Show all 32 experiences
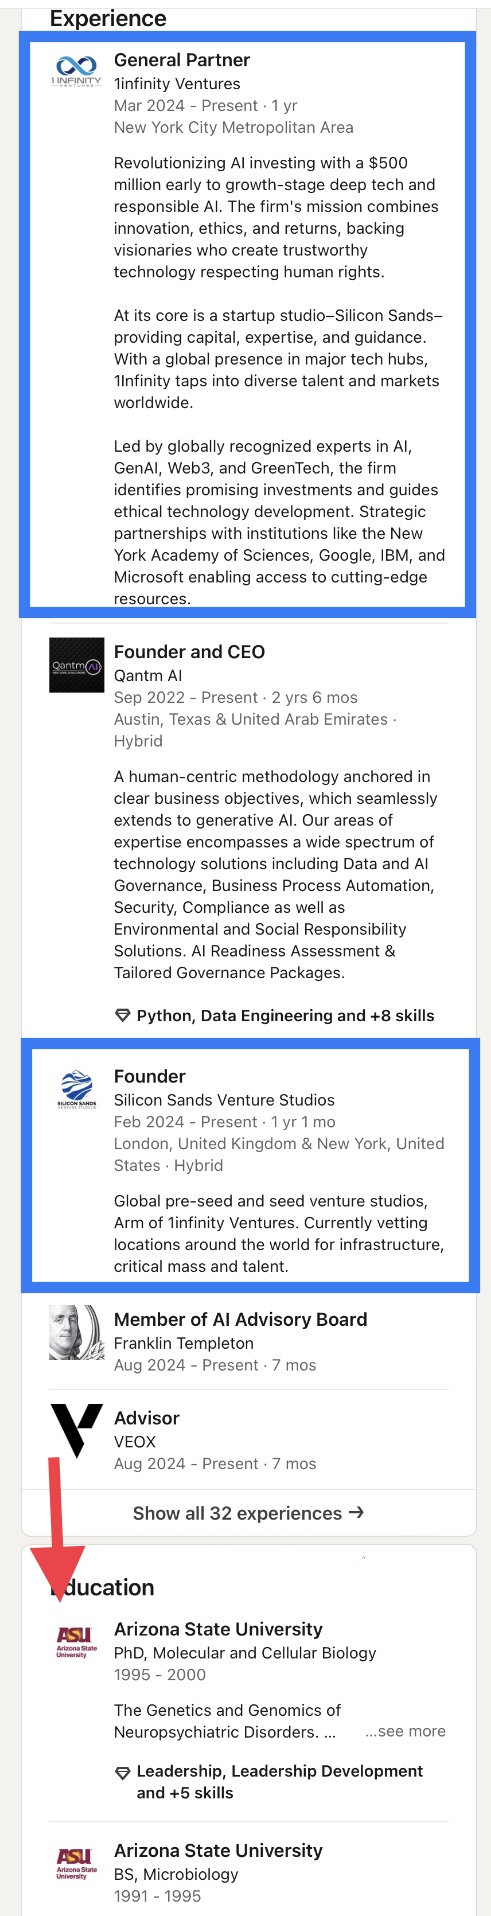 [x=248, y=1513]
